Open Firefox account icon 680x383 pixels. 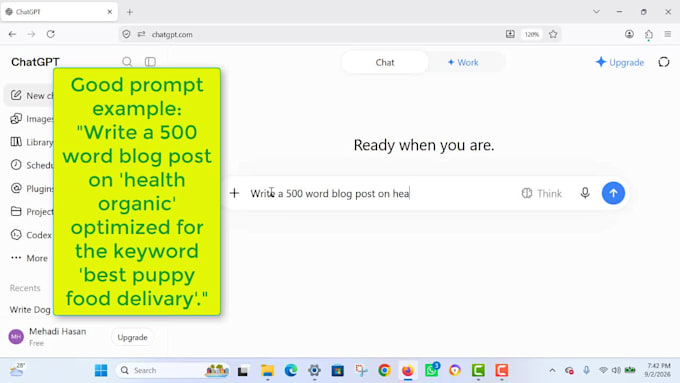(629, 34)
